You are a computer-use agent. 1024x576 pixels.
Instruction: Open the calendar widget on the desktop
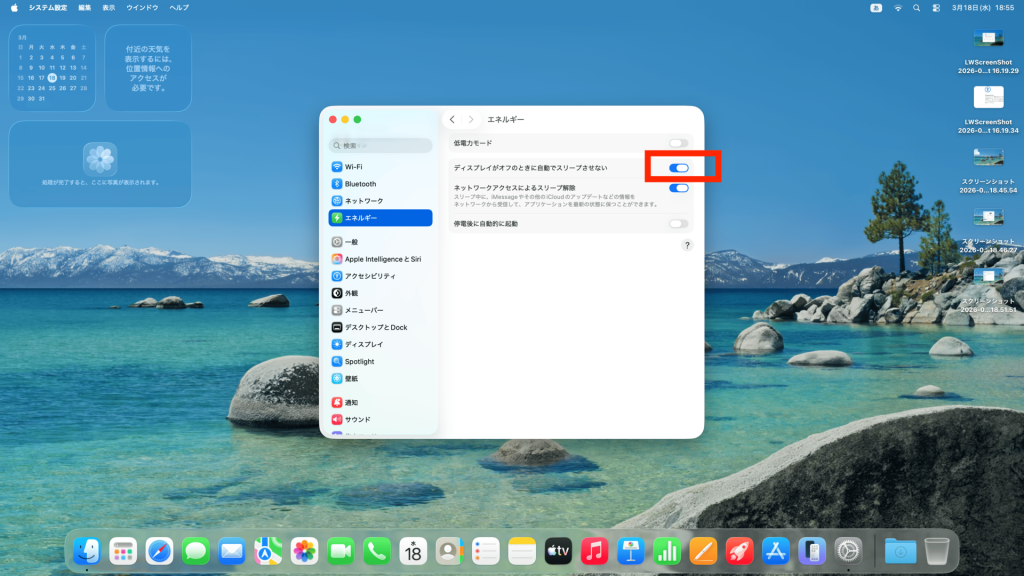click(x=52, y=68)
